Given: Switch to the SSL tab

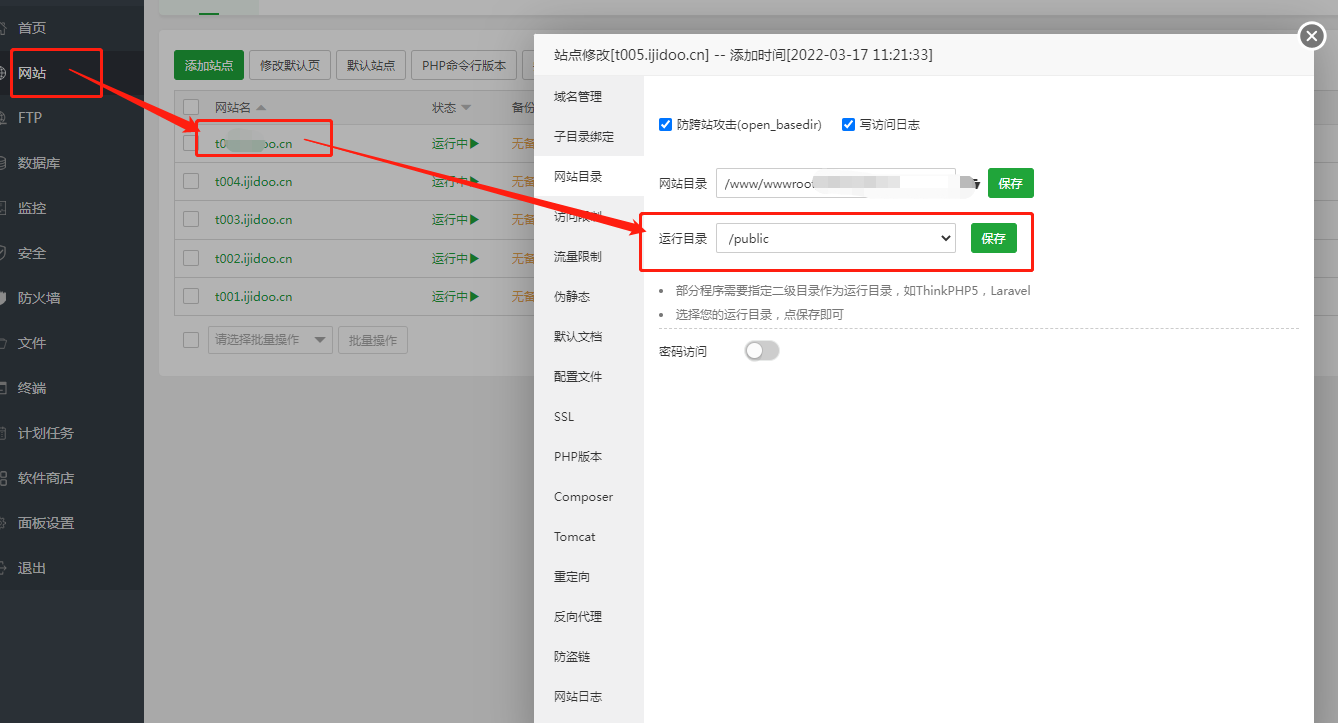Looking at the screenshot, I should point(589,416).
